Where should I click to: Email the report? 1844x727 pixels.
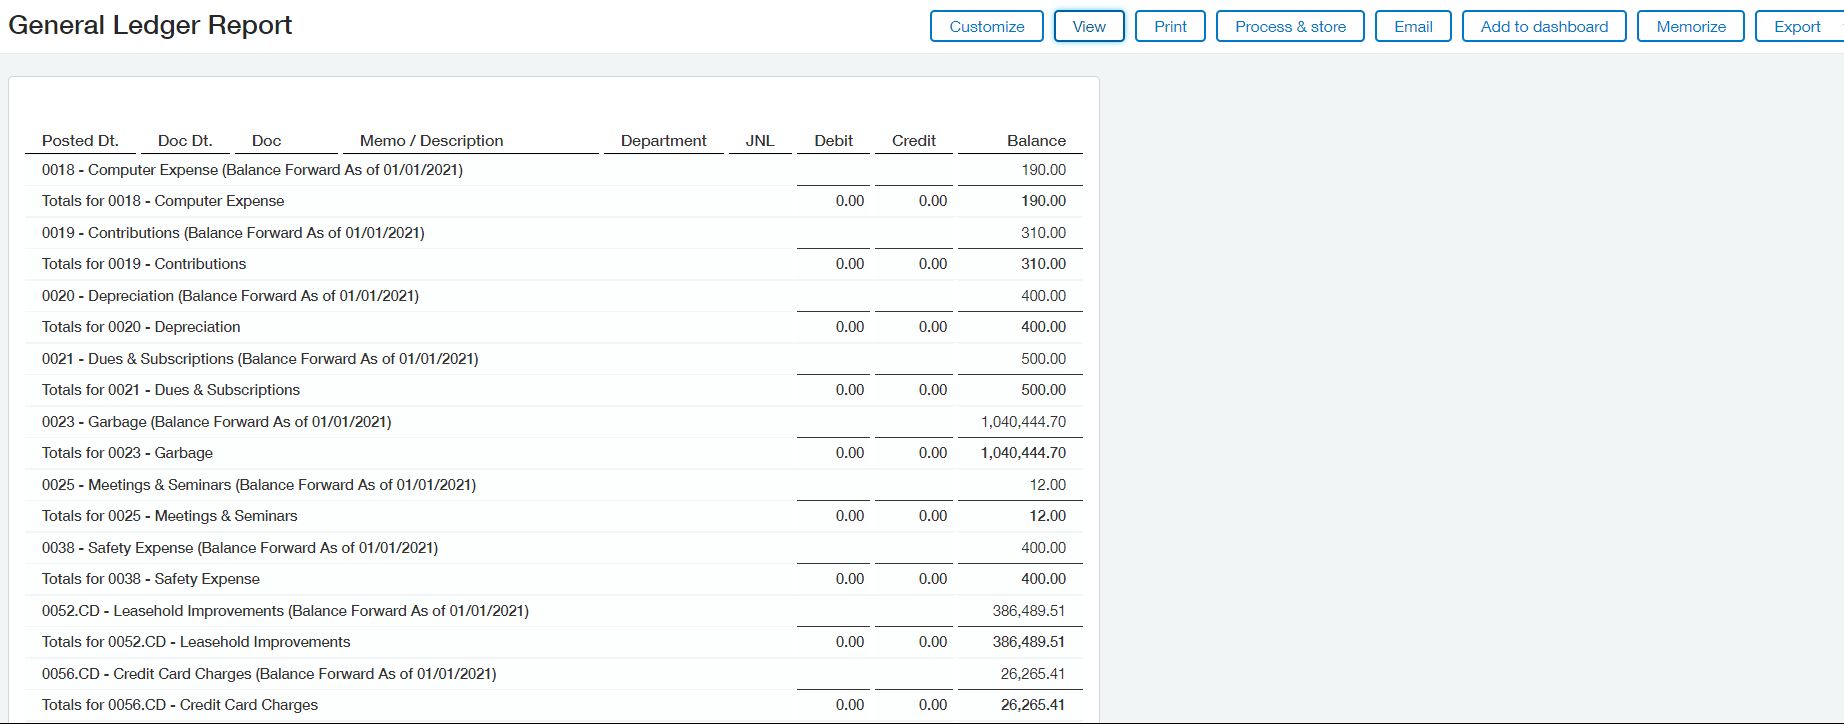1413,27
